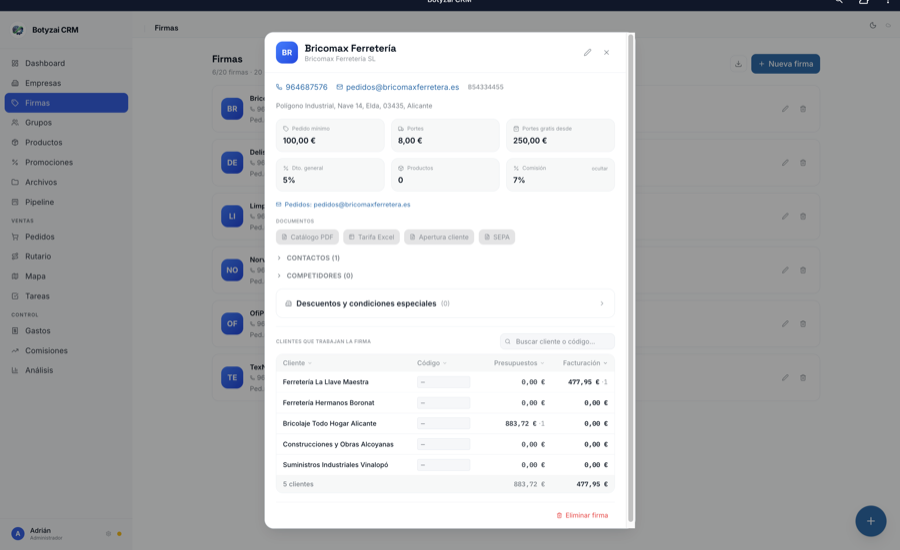The width and height of the screenshot is (900, 550).
Task: Click the Tareas icon in sidebar
Action: [x=15, y=296]
